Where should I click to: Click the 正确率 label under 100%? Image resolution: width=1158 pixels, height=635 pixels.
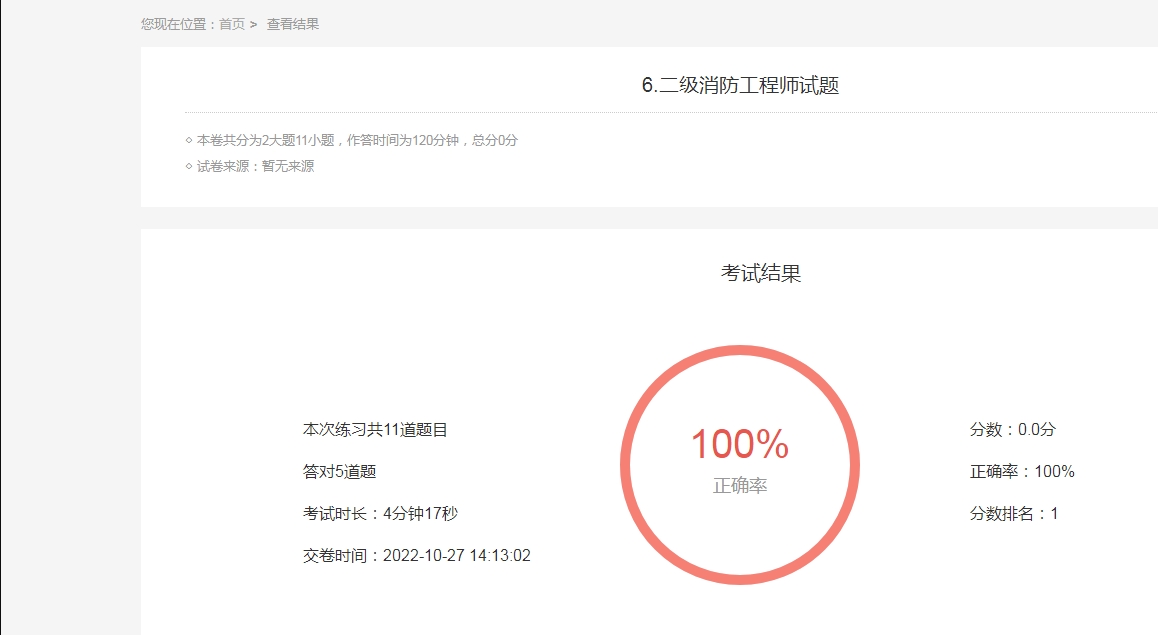click(x=740, y=486)
